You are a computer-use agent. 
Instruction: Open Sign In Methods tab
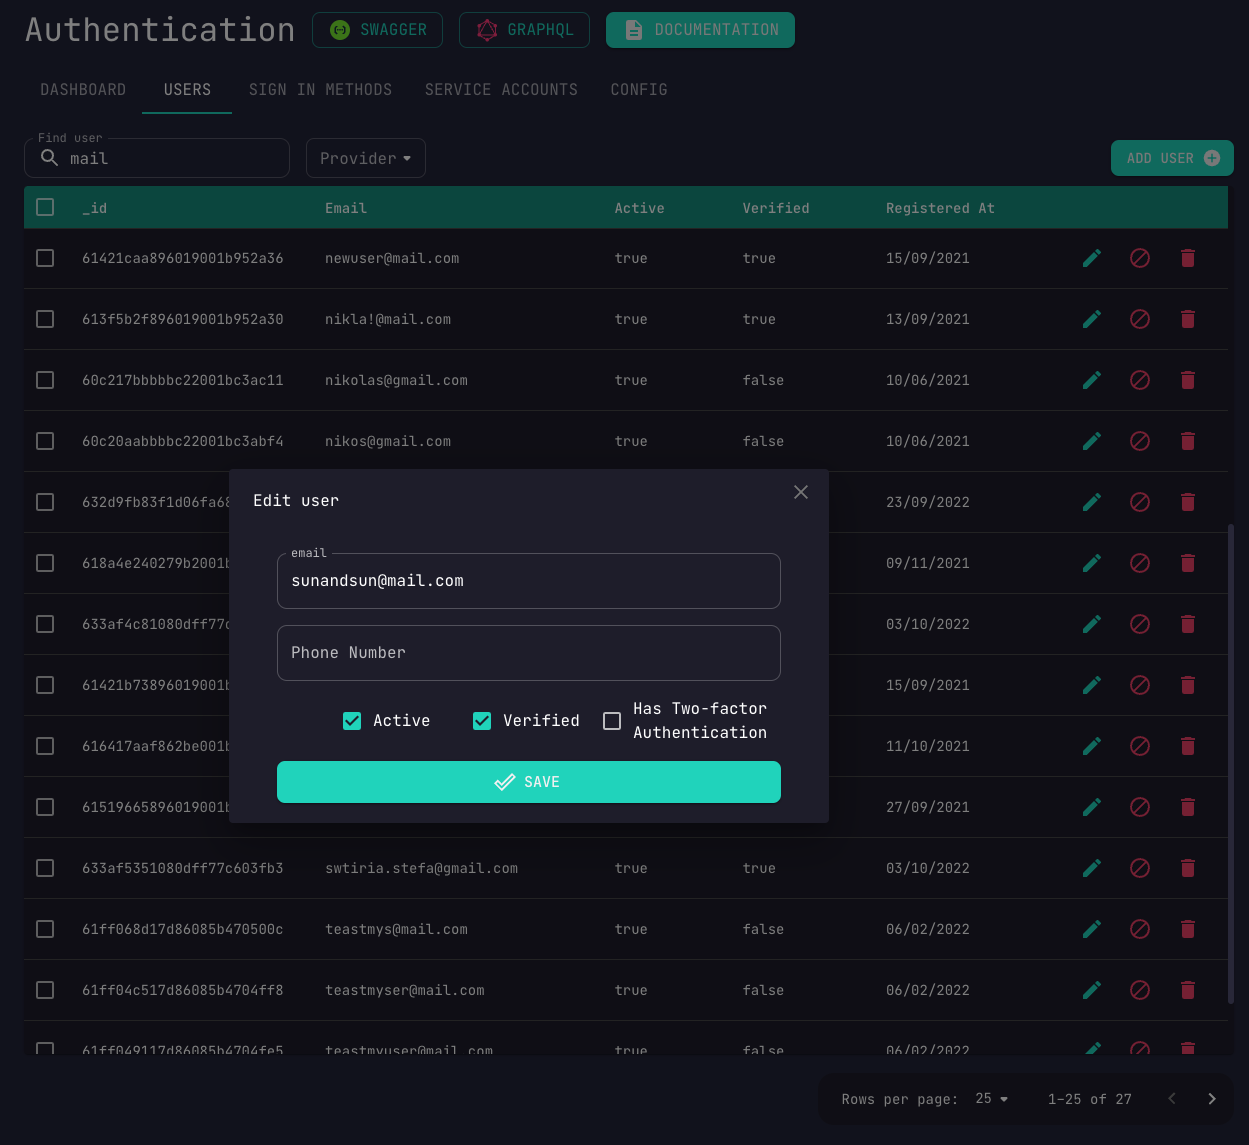(320, 89)
